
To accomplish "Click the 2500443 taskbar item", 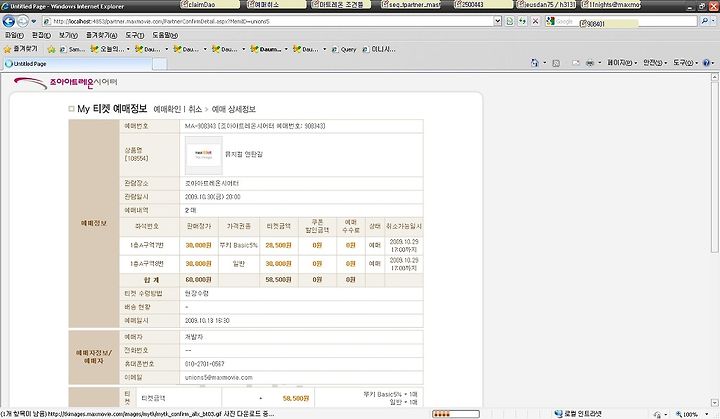I will point(483,5).
